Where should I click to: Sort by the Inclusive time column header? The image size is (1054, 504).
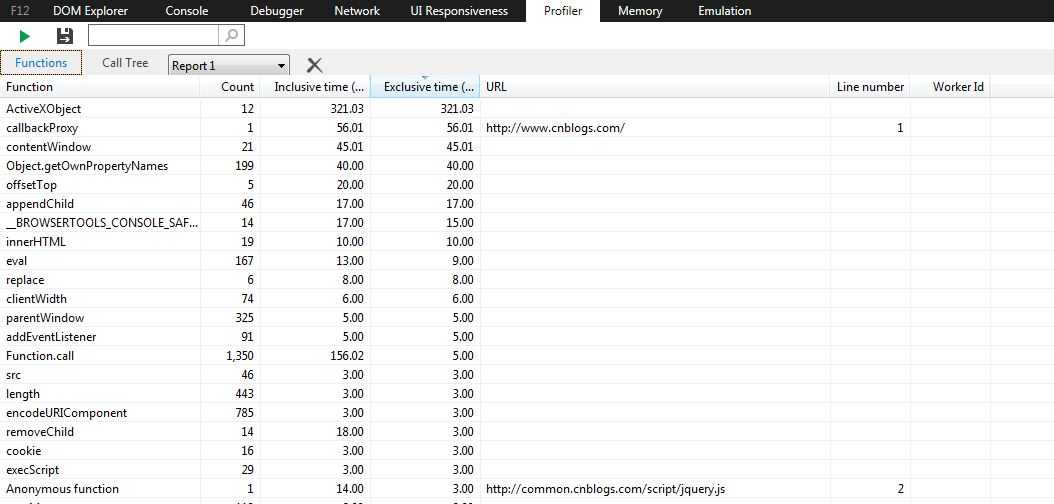tap(315, 87)
